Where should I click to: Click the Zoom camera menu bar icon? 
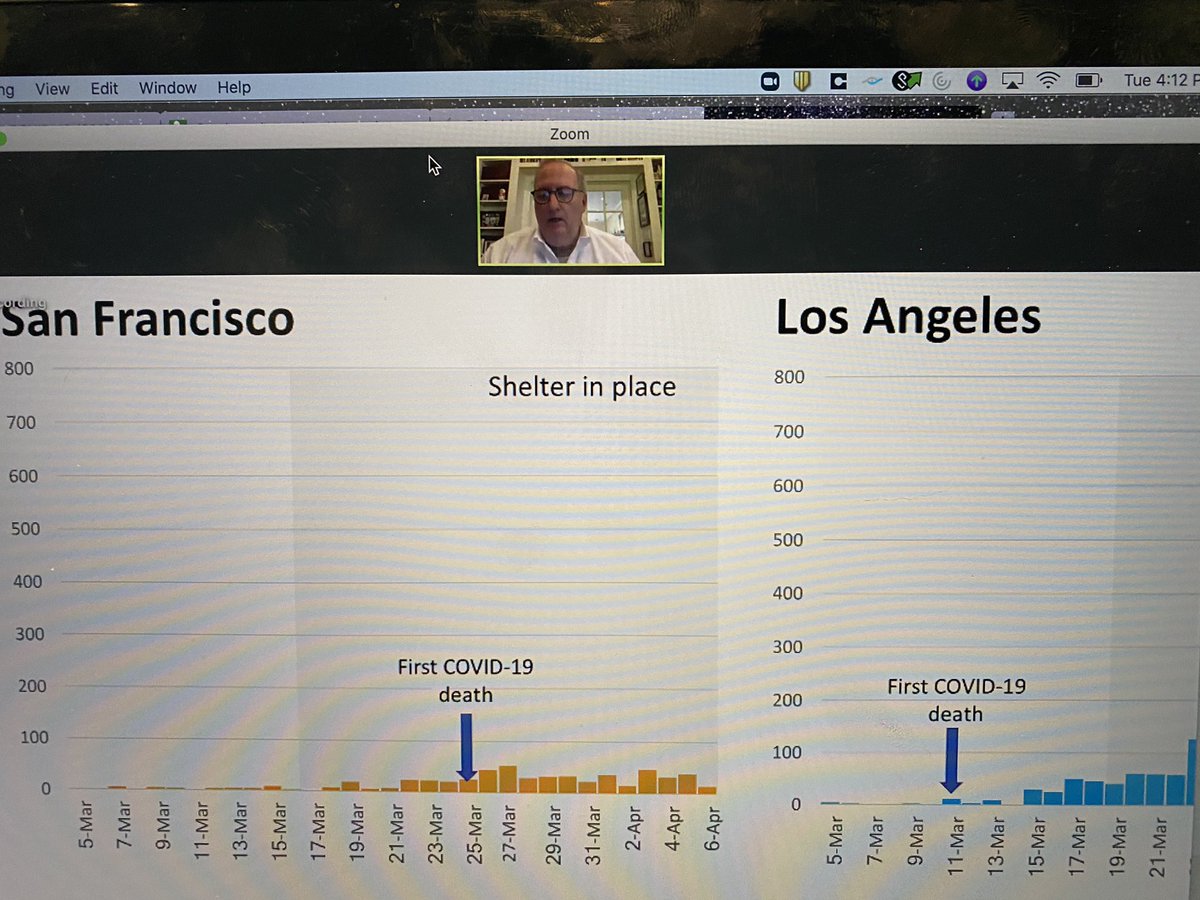(770, 82)
